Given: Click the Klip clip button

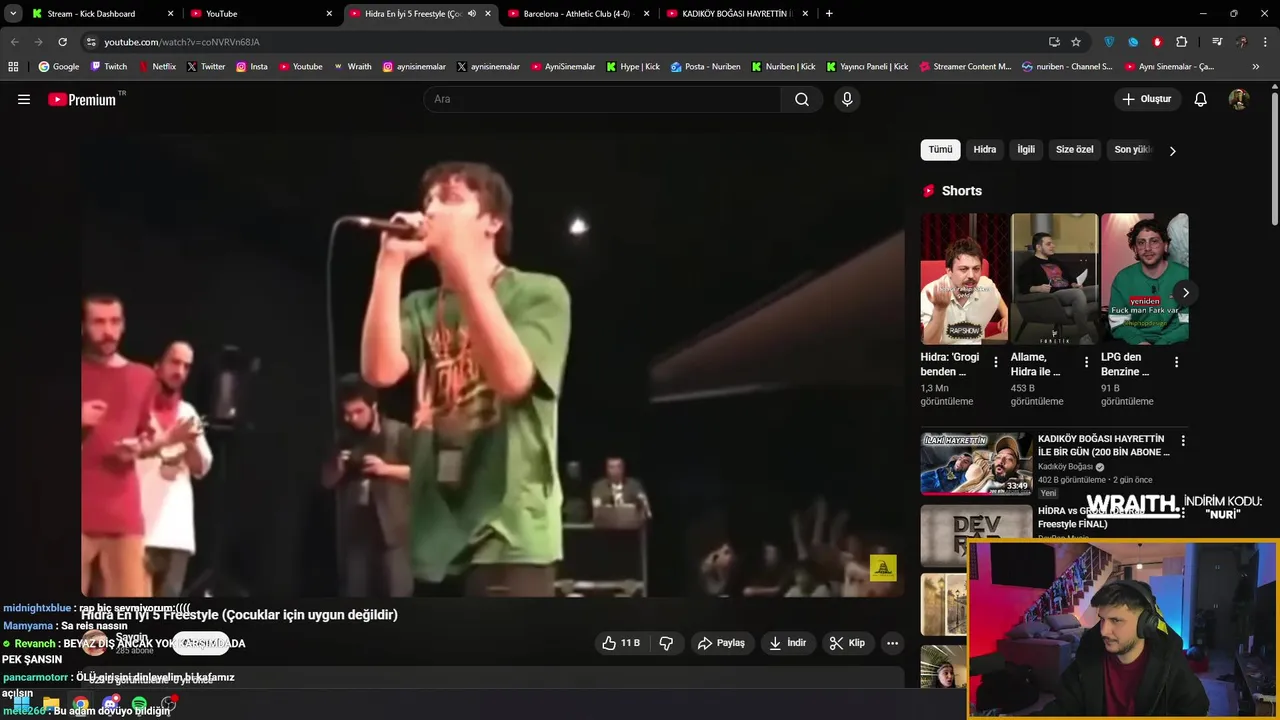Looking at the screenshot, I should point(848,643).
